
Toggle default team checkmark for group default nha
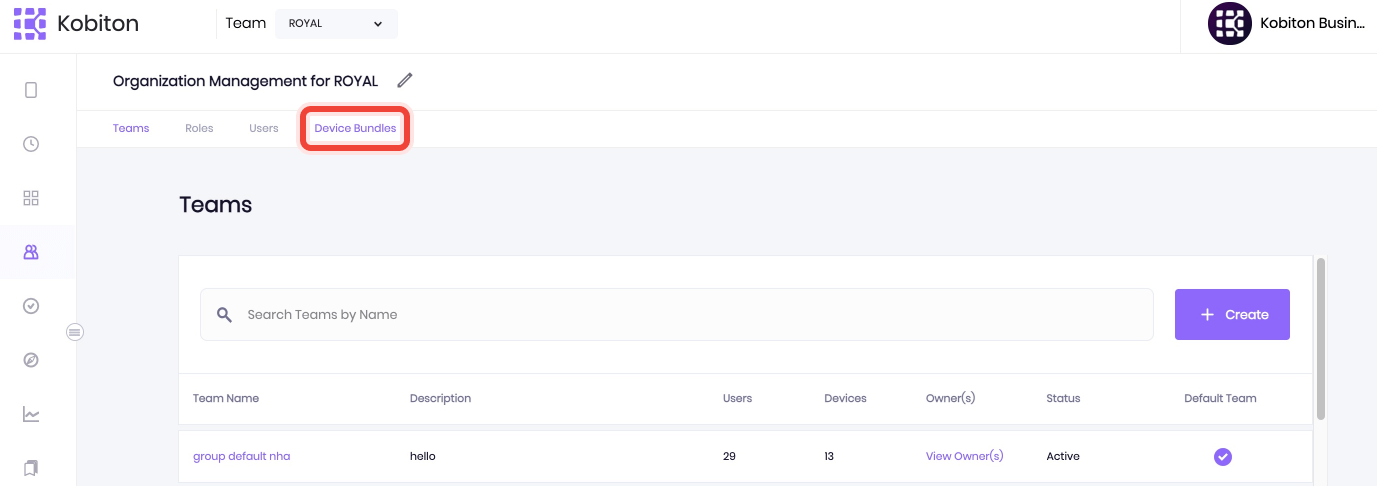(1222, 457)
